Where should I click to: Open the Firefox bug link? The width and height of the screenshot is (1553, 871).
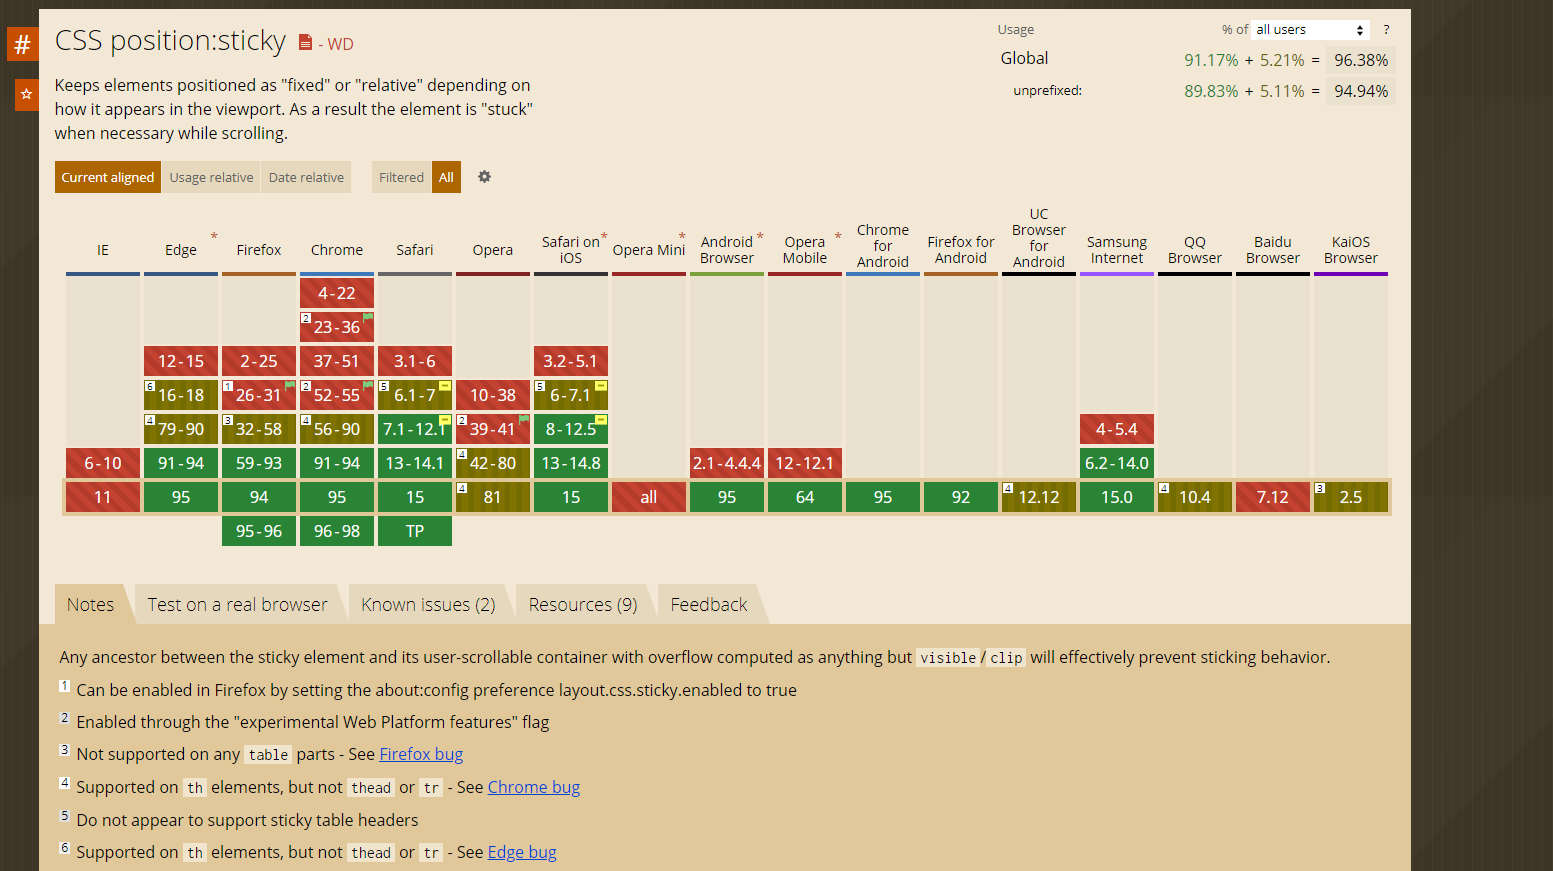pos(421,754)
